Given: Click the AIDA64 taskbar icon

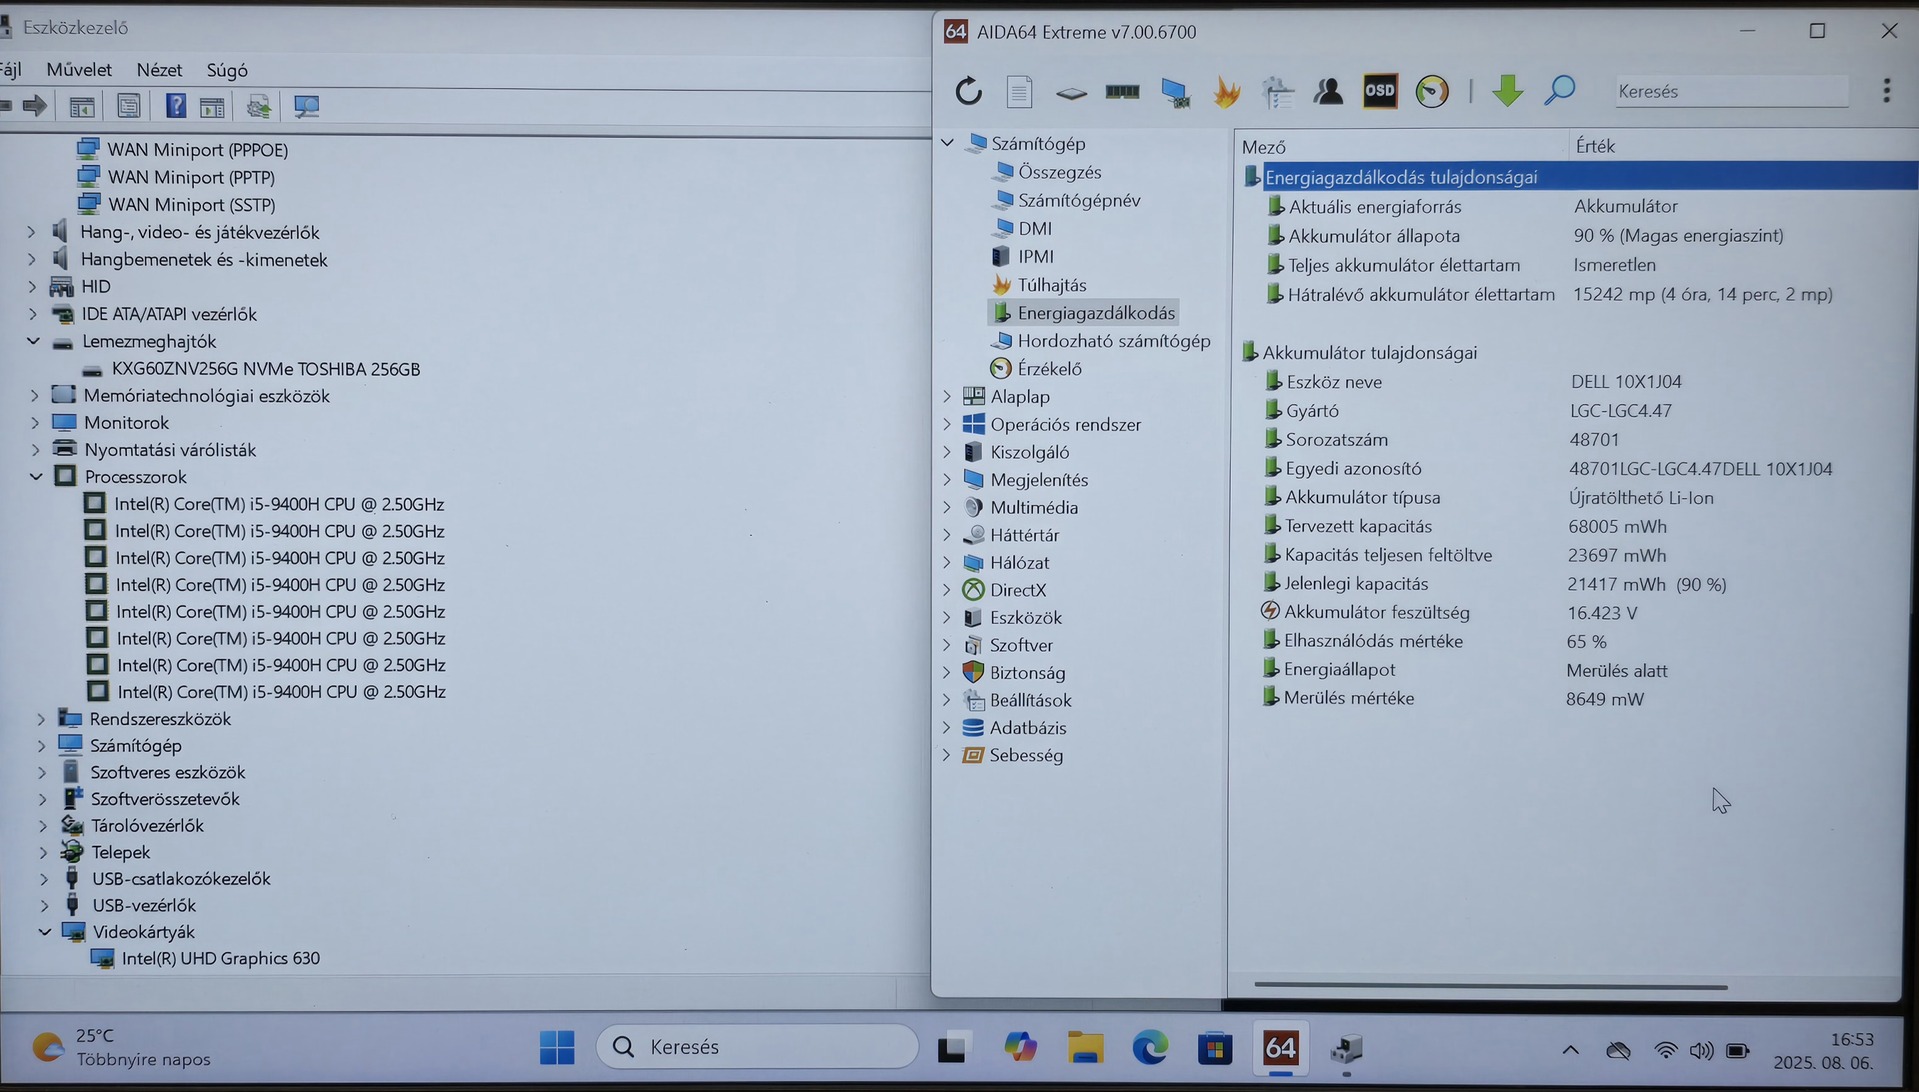Looking at the screenshot, I should pyautogui.click(x=1281, y=1047).
